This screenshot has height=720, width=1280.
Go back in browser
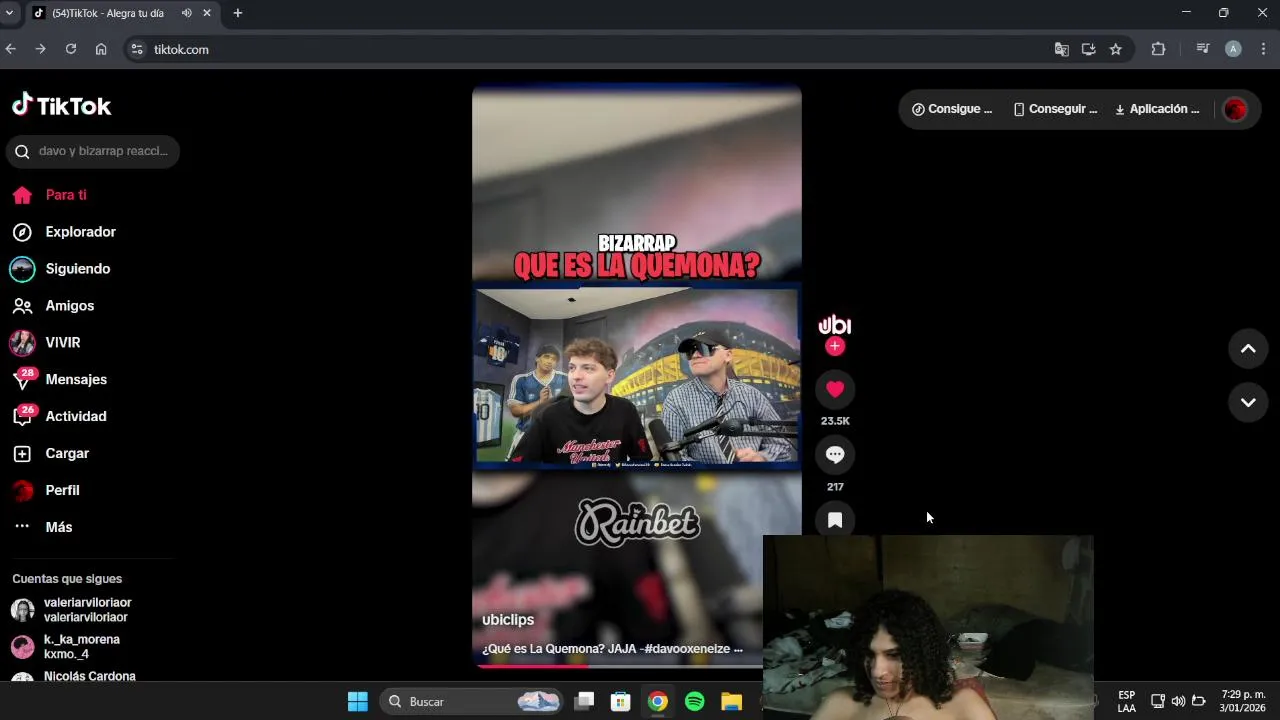pos(11,49)
